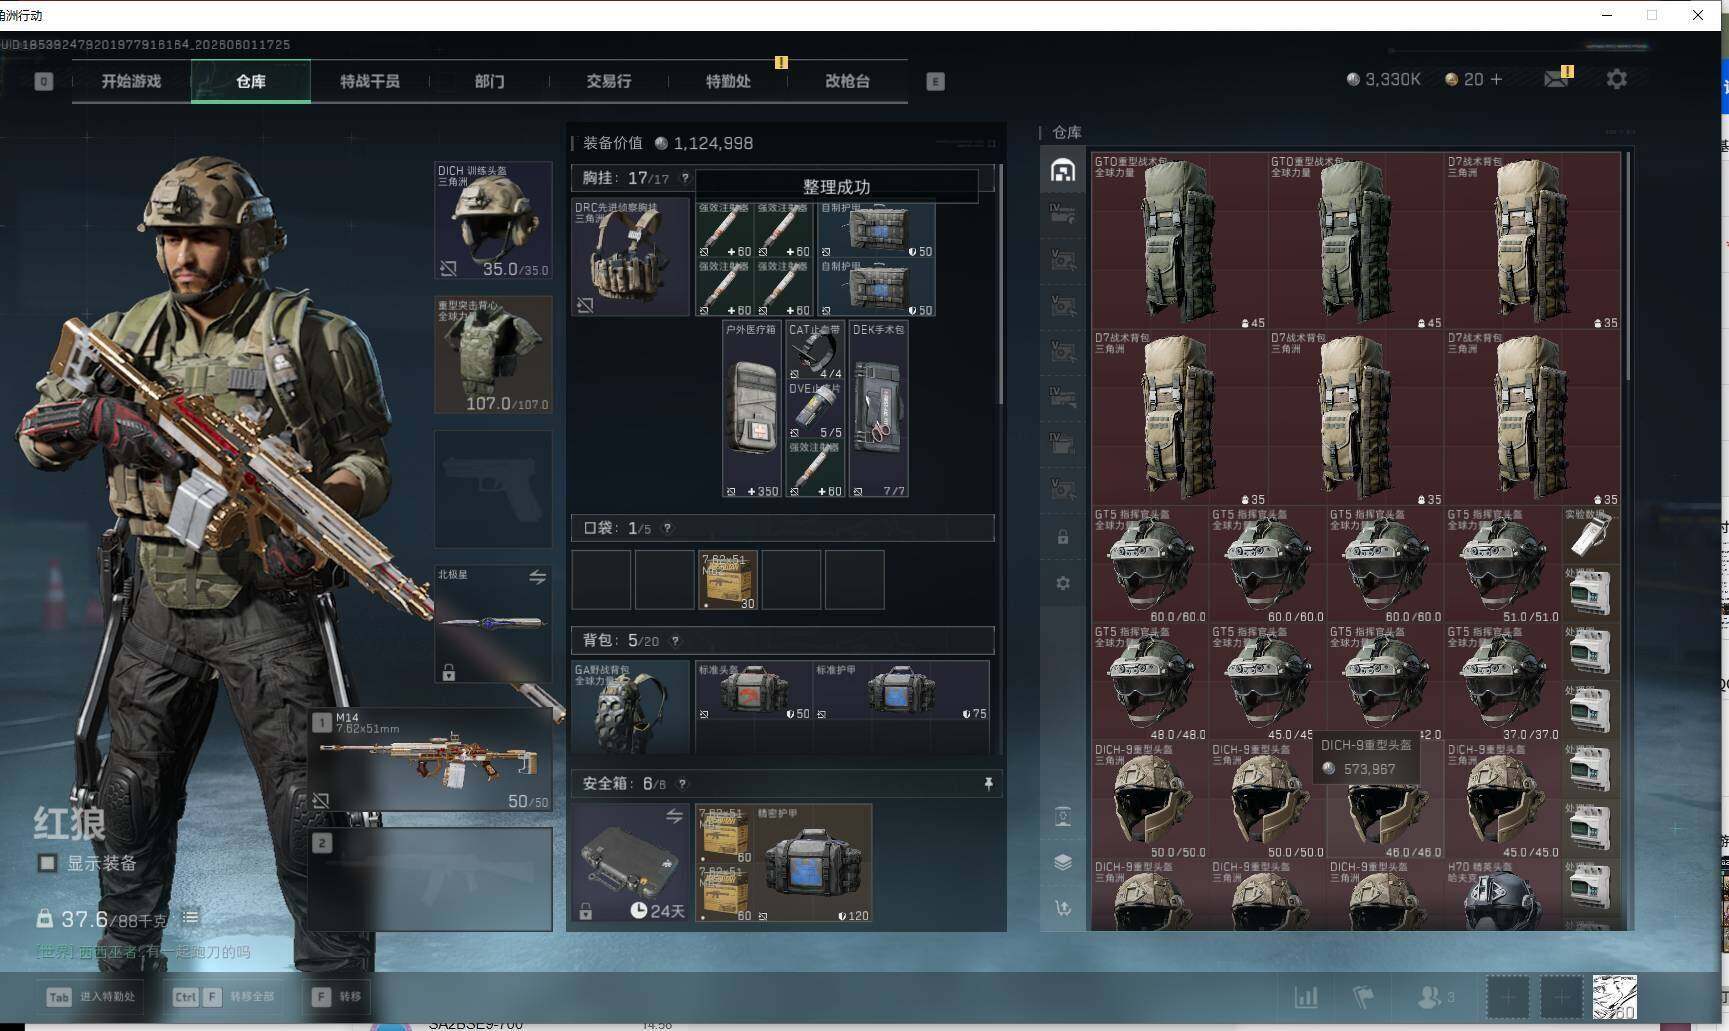
Task: Go to the 部门 tab
Action: click(489, 81)
